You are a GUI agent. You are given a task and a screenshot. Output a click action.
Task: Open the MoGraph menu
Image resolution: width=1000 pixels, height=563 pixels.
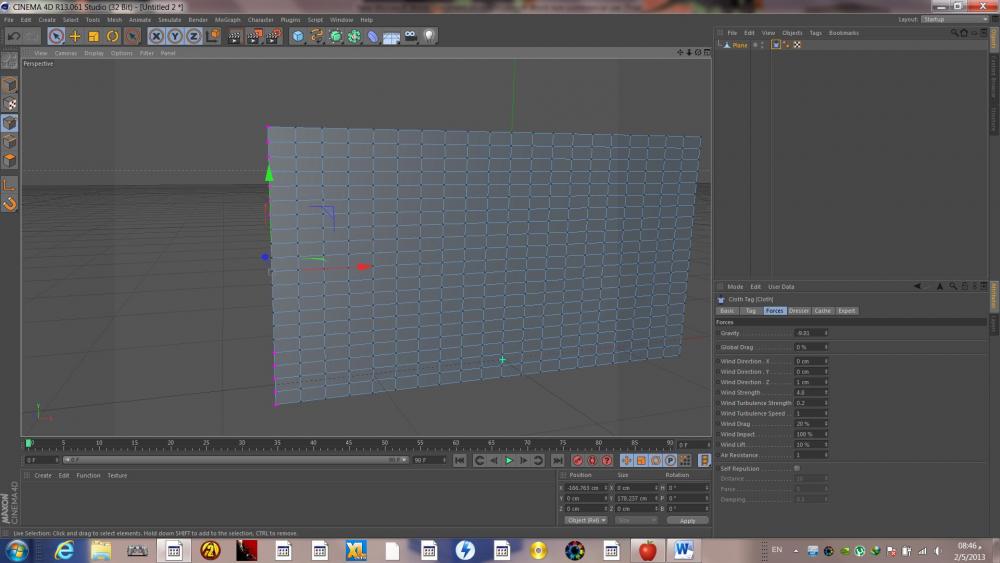[x=227, y=19]
